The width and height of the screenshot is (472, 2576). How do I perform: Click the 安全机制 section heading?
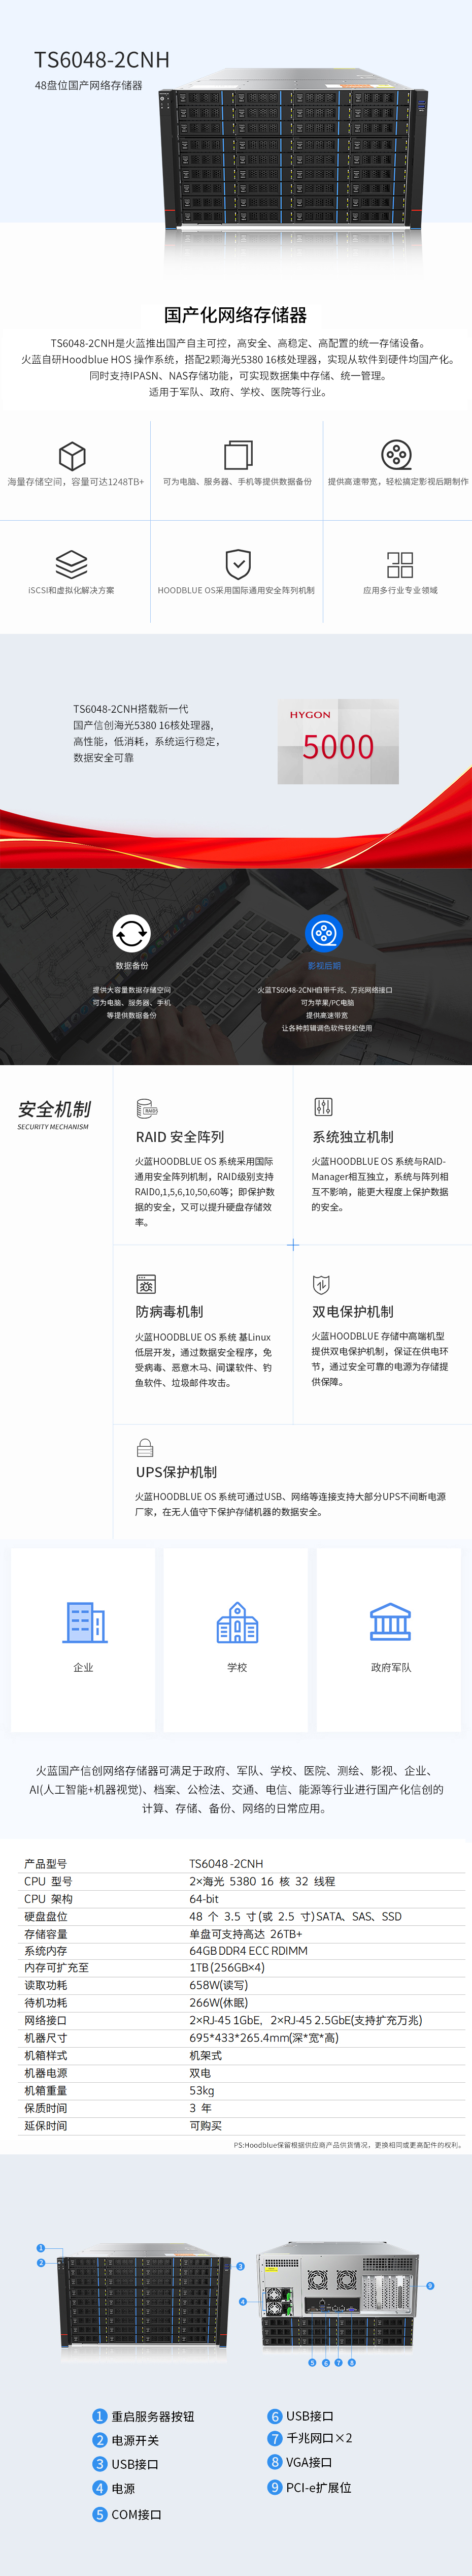click(54, 1109)
